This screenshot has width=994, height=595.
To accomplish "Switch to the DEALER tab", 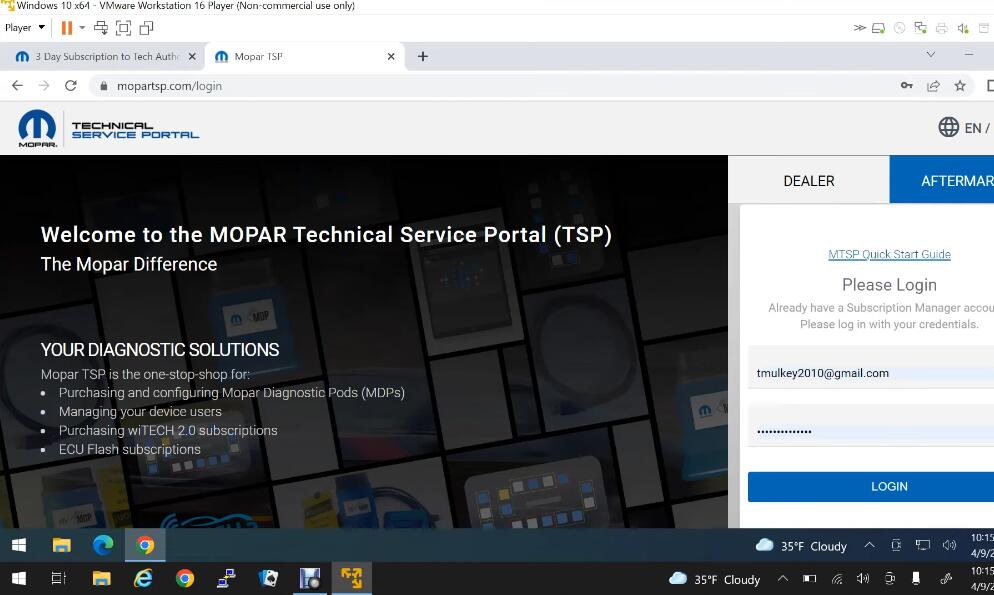I will [x=808, y=181].
